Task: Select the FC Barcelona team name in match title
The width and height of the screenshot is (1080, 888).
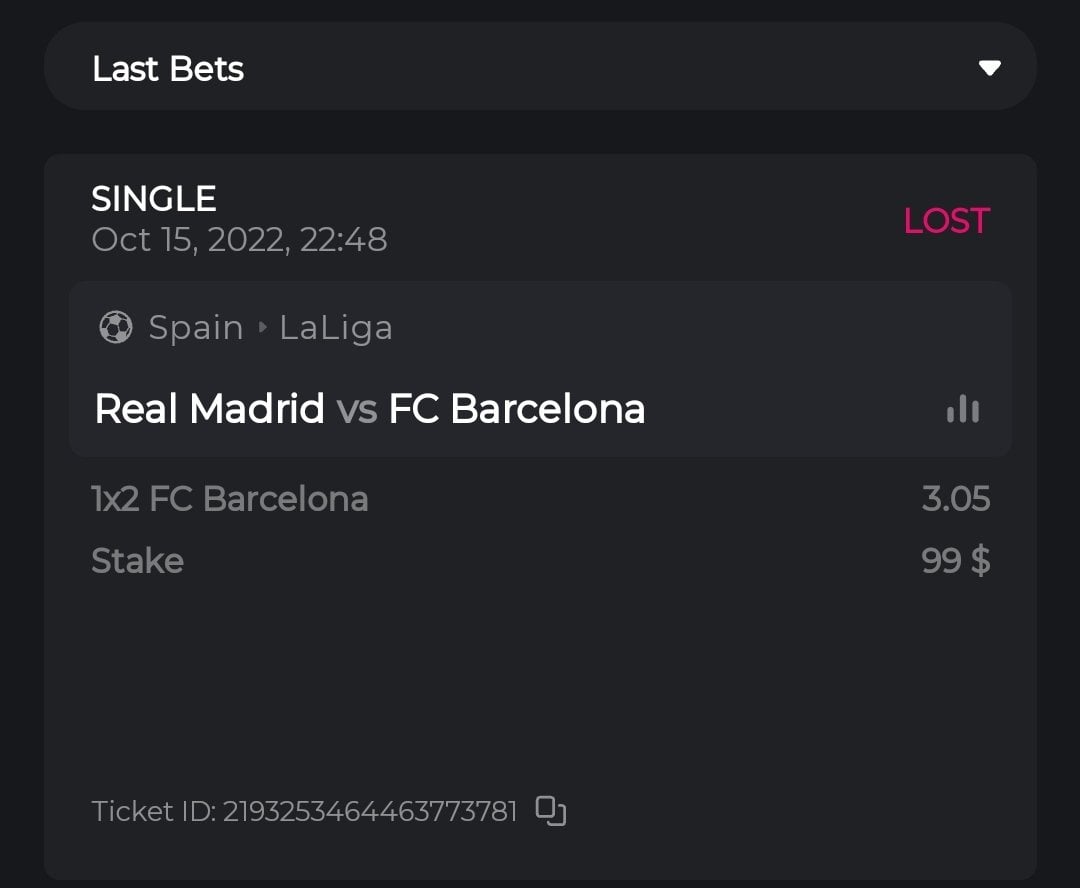Action: [x=516, y=409]
